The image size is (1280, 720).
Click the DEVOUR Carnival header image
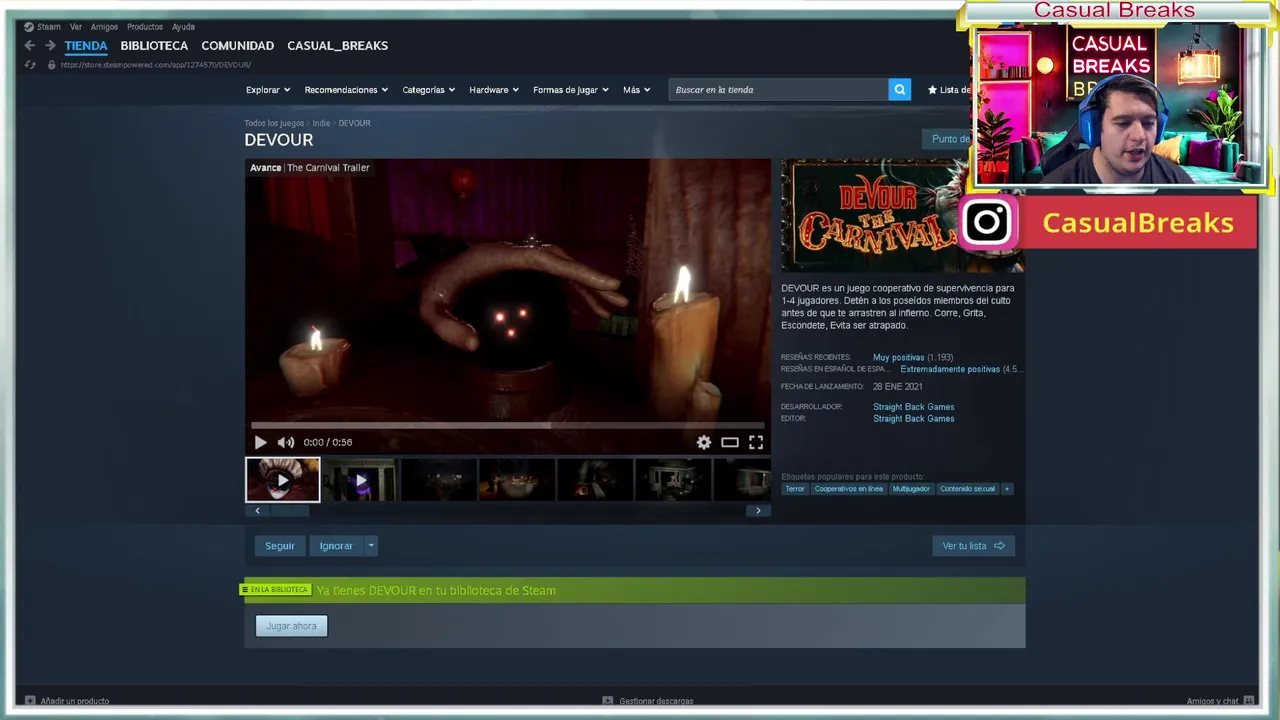point(903,215)
